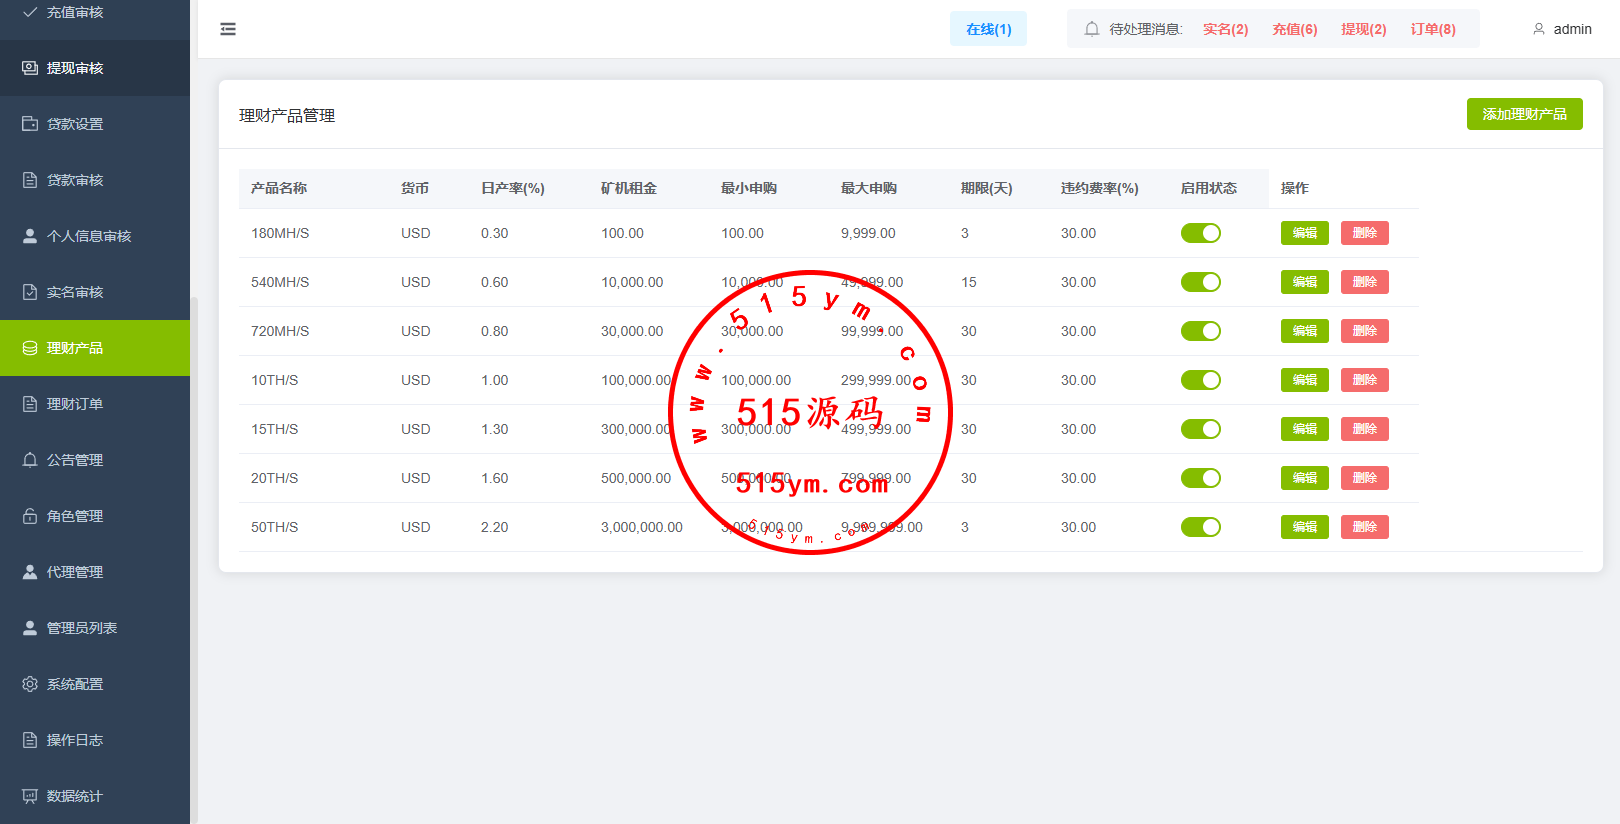This screenshot has height=824, width=1620.
Task: Click the 数据统计 chart icon
Action: coord(30,796)
